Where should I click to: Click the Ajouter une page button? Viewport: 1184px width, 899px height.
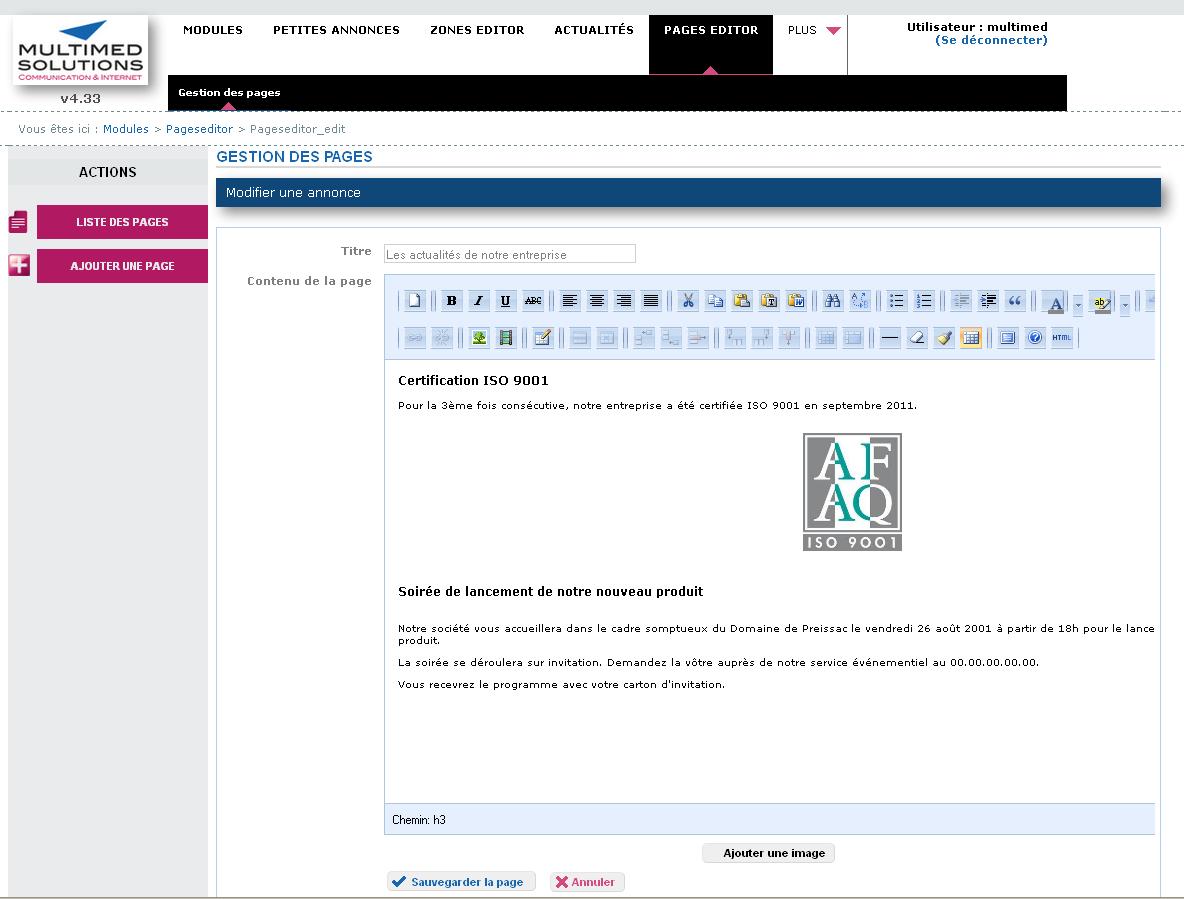(x=122, y=266)
